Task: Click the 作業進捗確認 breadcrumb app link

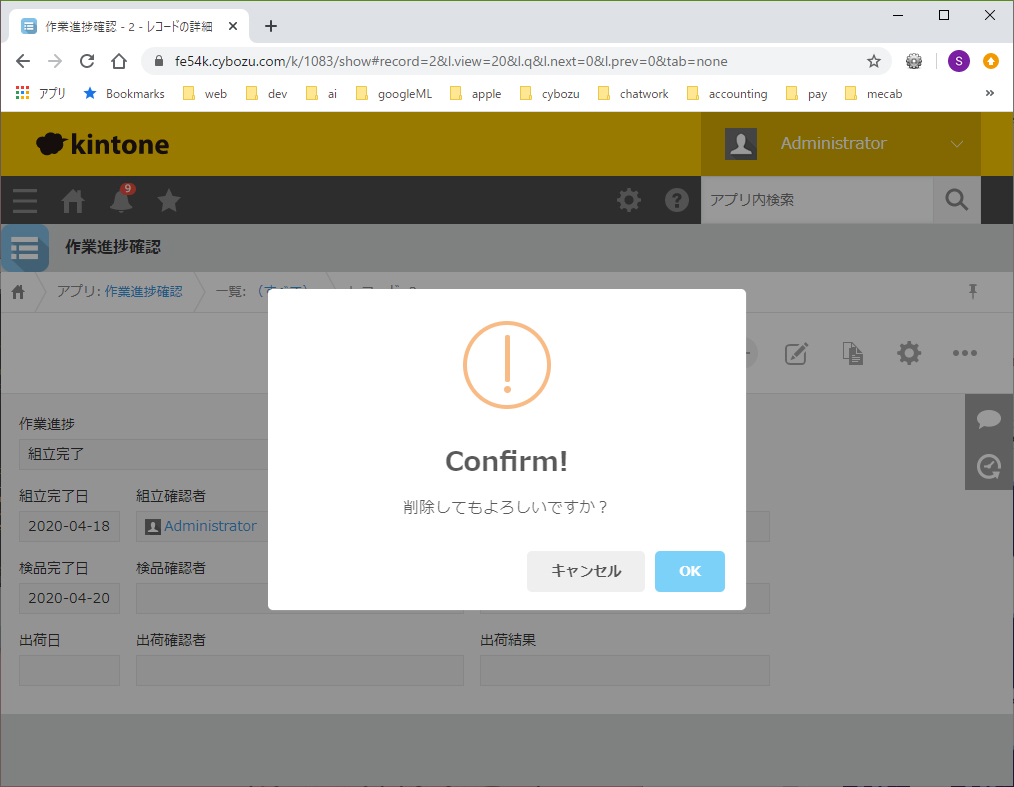Action: click(143, 292)
